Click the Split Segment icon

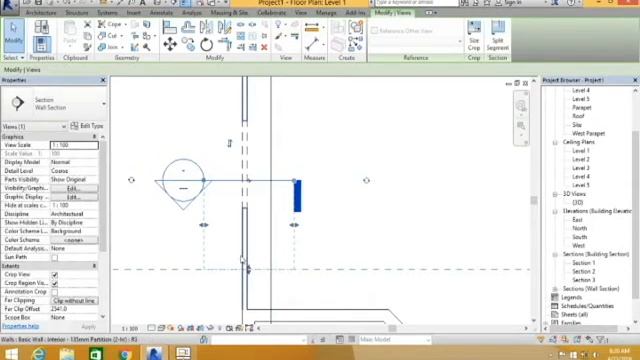coord(498,36)
